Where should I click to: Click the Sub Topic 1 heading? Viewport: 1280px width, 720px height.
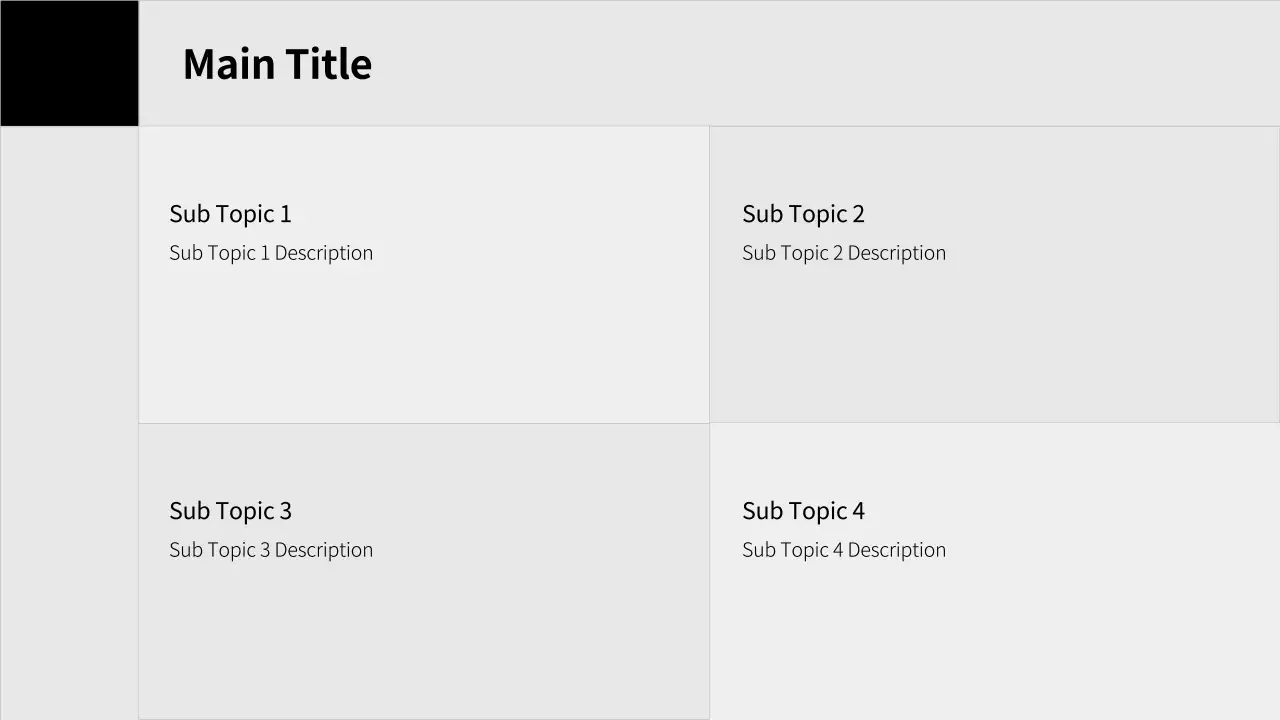230,214
